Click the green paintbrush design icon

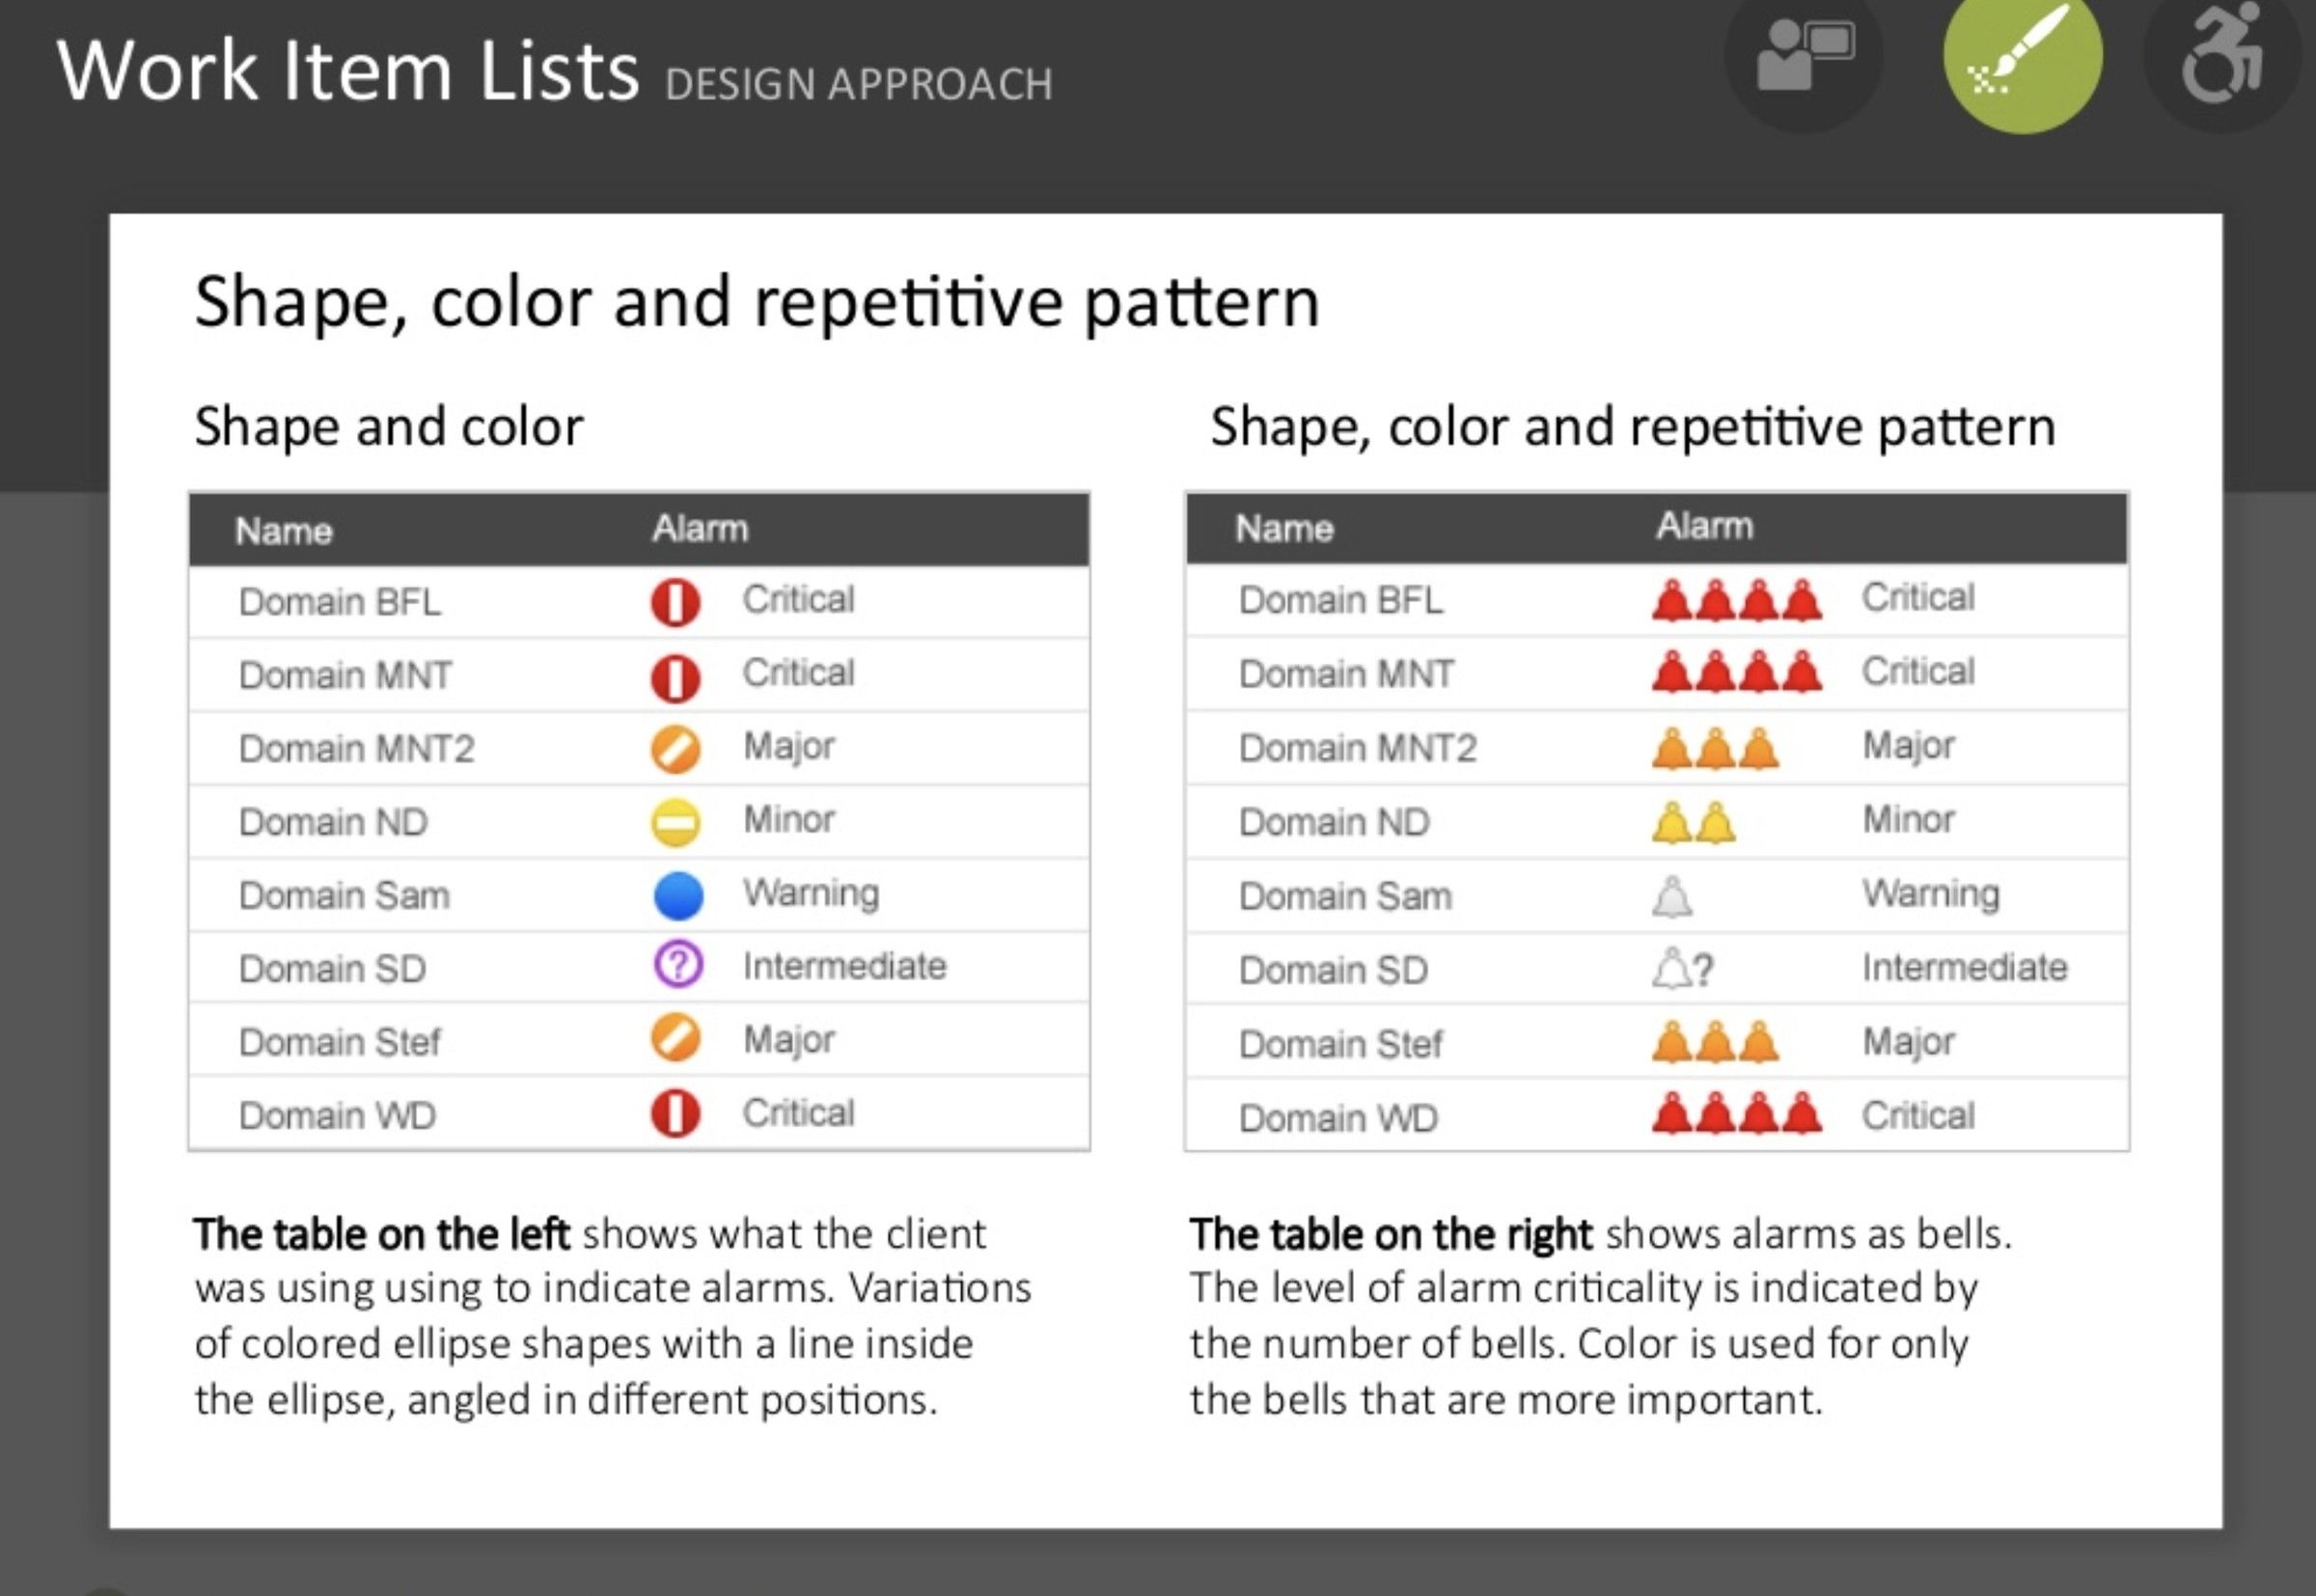tap(2022, 55)
